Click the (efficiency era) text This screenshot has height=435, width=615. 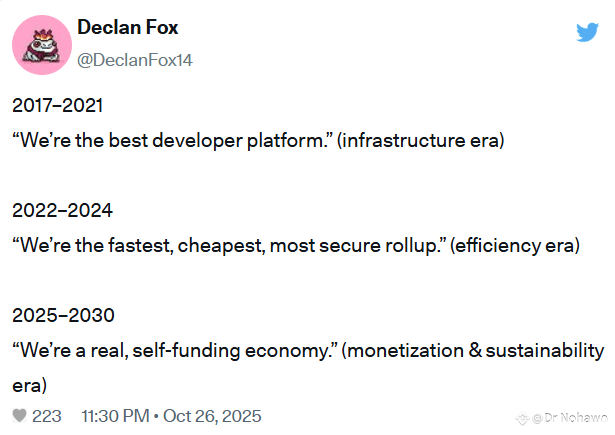point(515,246)
